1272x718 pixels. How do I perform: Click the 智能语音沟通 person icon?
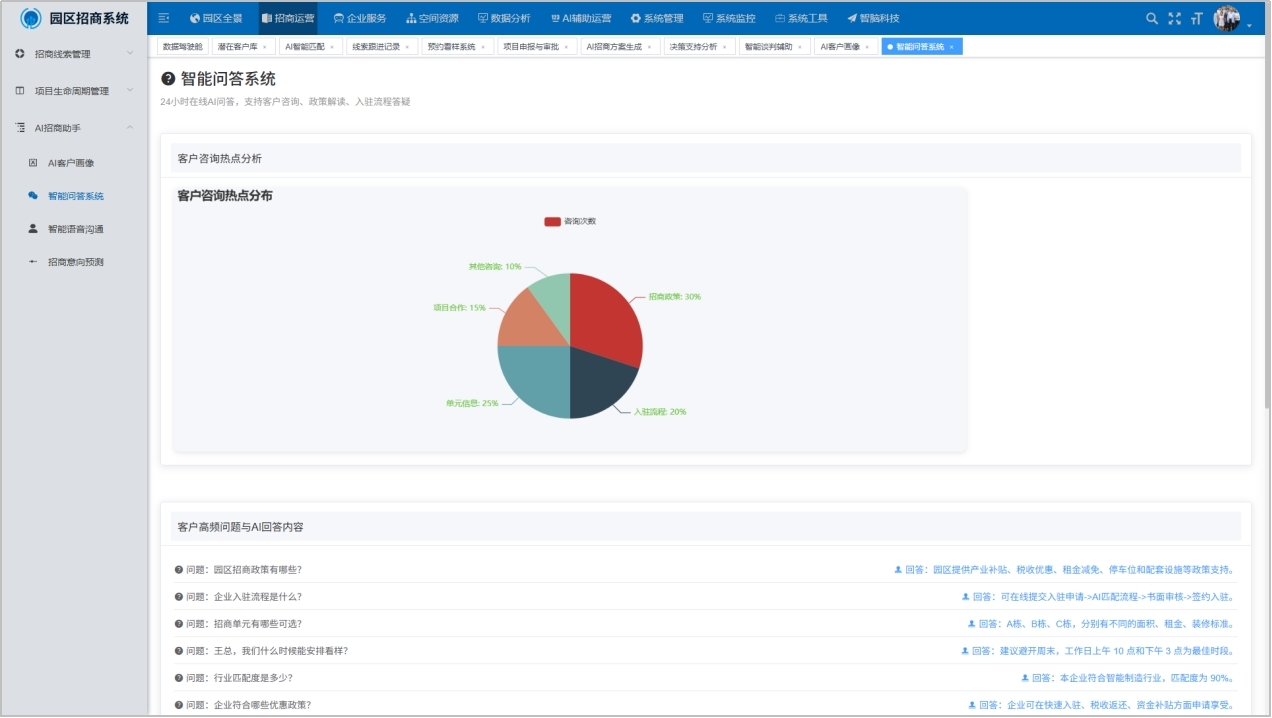click(33, 229)
